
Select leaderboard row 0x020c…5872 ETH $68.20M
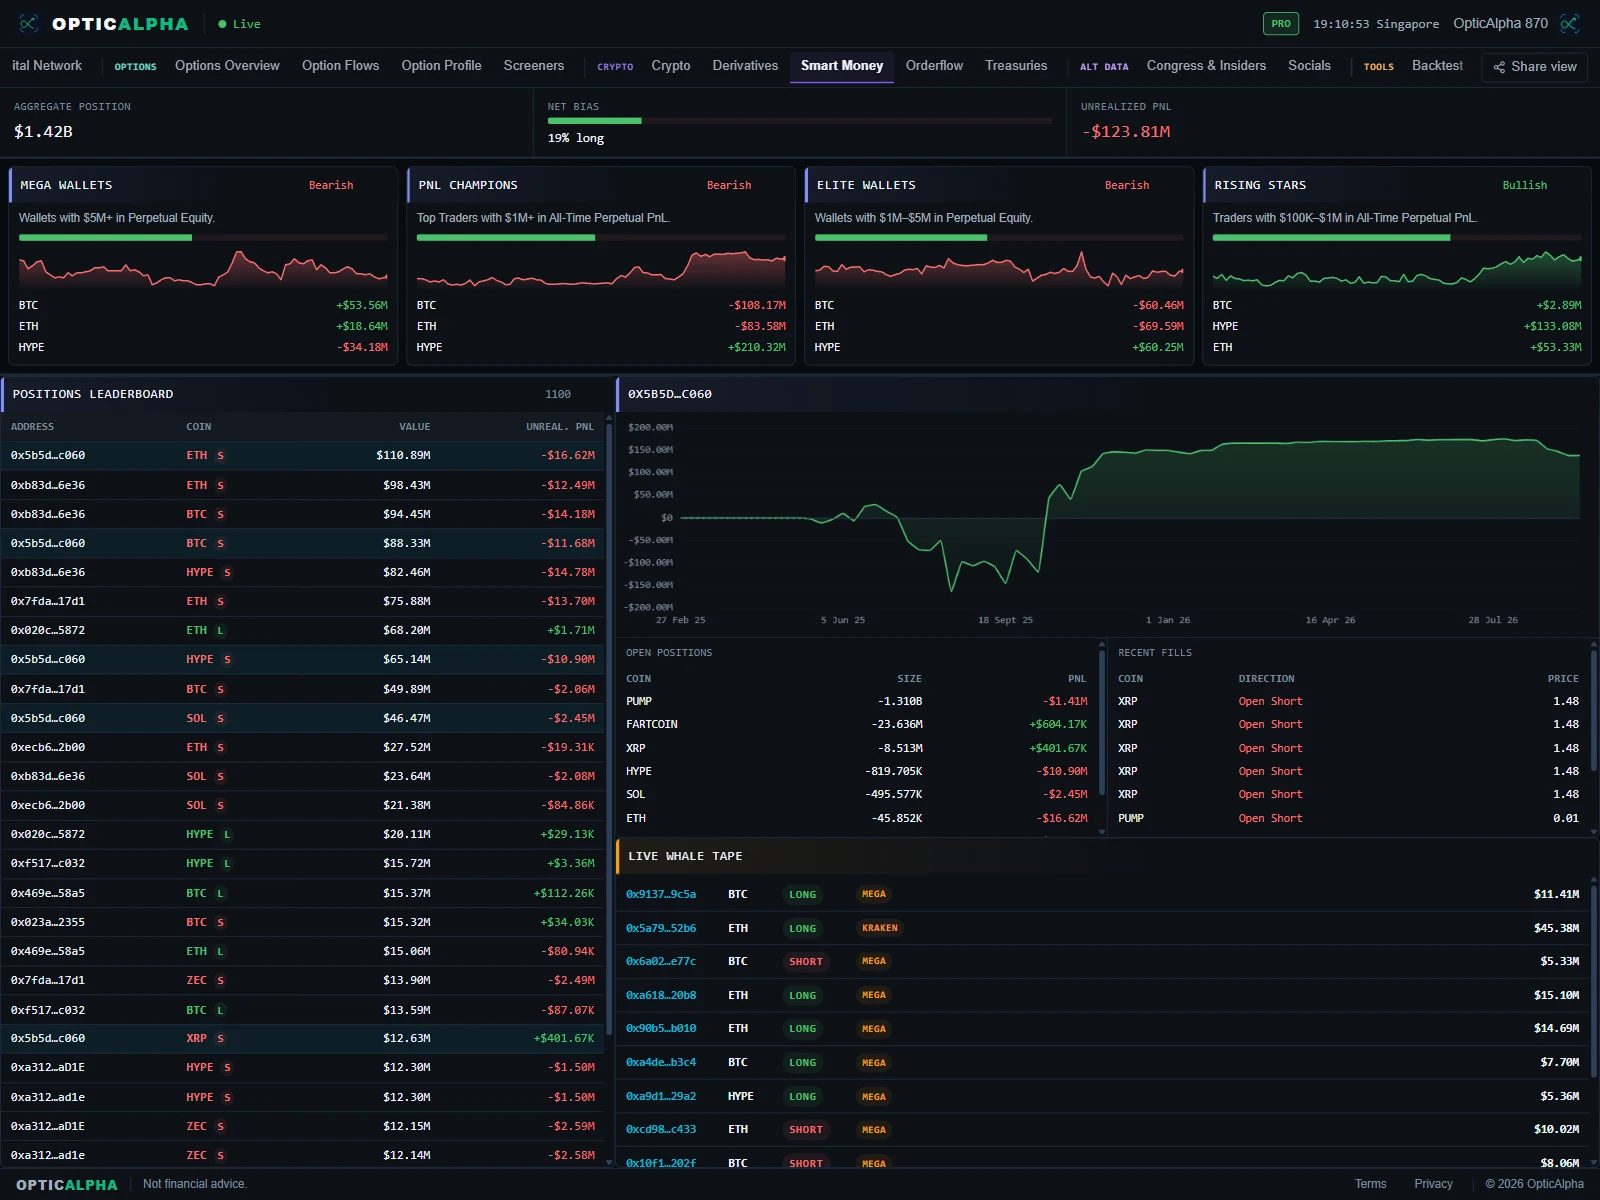click(302, 631)
